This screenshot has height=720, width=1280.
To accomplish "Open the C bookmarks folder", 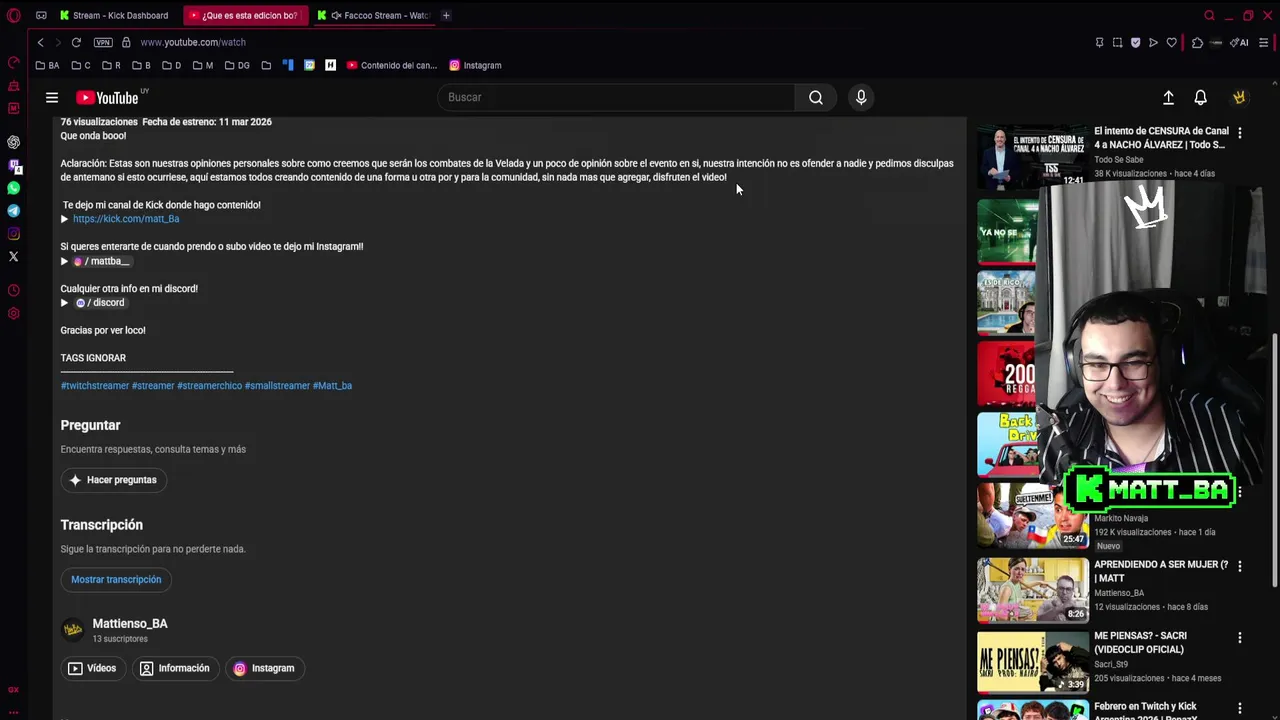I will 80,65.
